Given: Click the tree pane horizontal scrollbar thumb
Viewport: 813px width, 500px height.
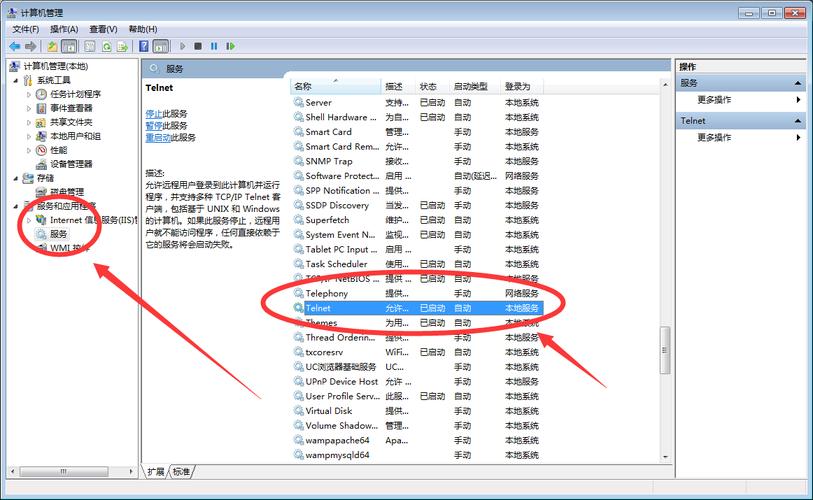Looking at the screenshot, I should (x=64, y=471).
